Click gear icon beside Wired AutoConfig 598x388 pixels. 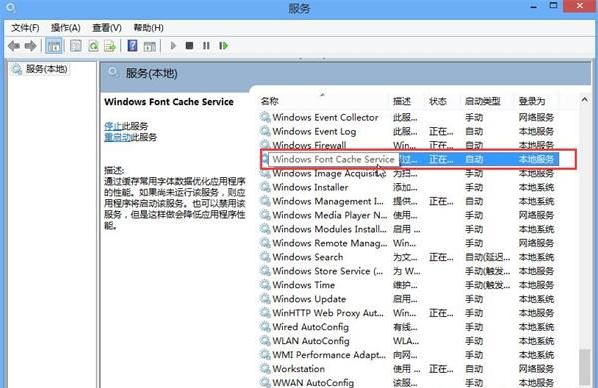(x=265, y=327)
